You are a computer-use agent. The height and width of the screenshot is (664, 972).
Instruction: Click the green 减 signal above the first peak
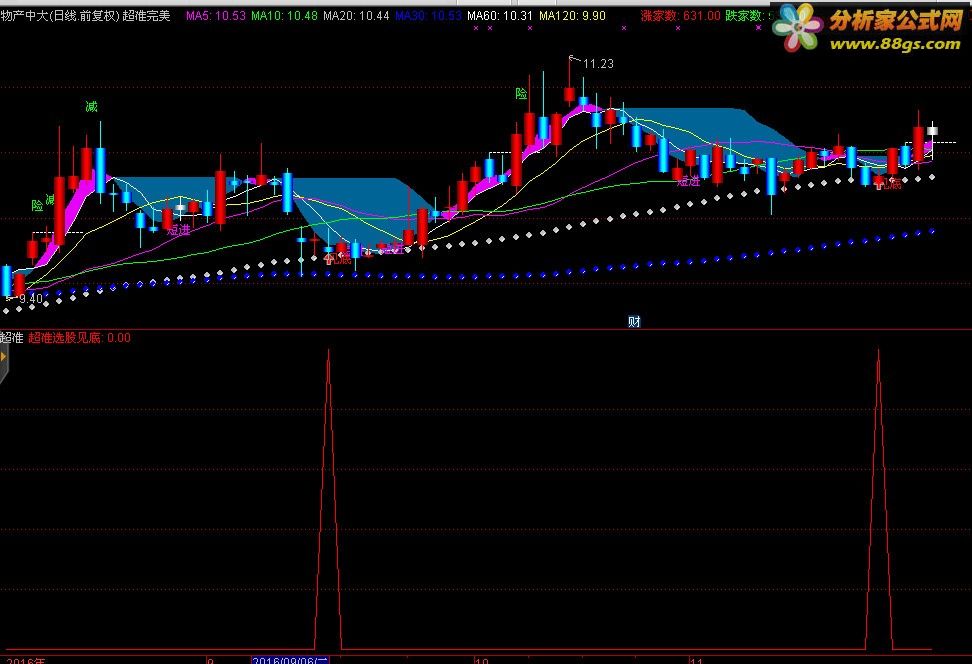(91, 107)
